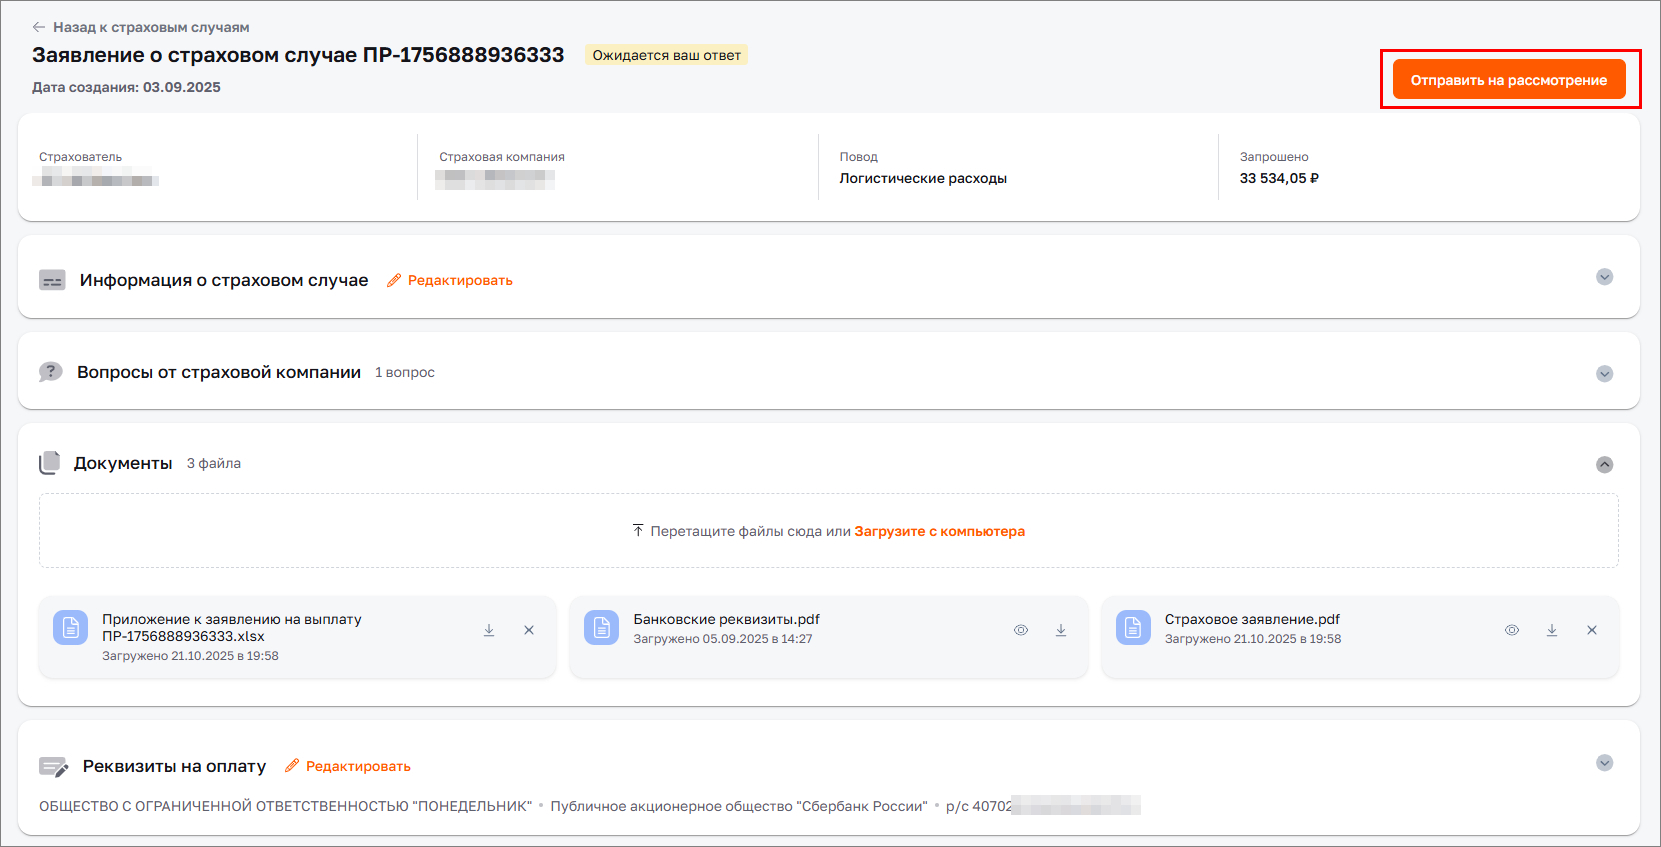This screenshot has width=1661, height=847.
Task: Click "Банковские реквизиты.pdf" file name
Action: (726, 619)
